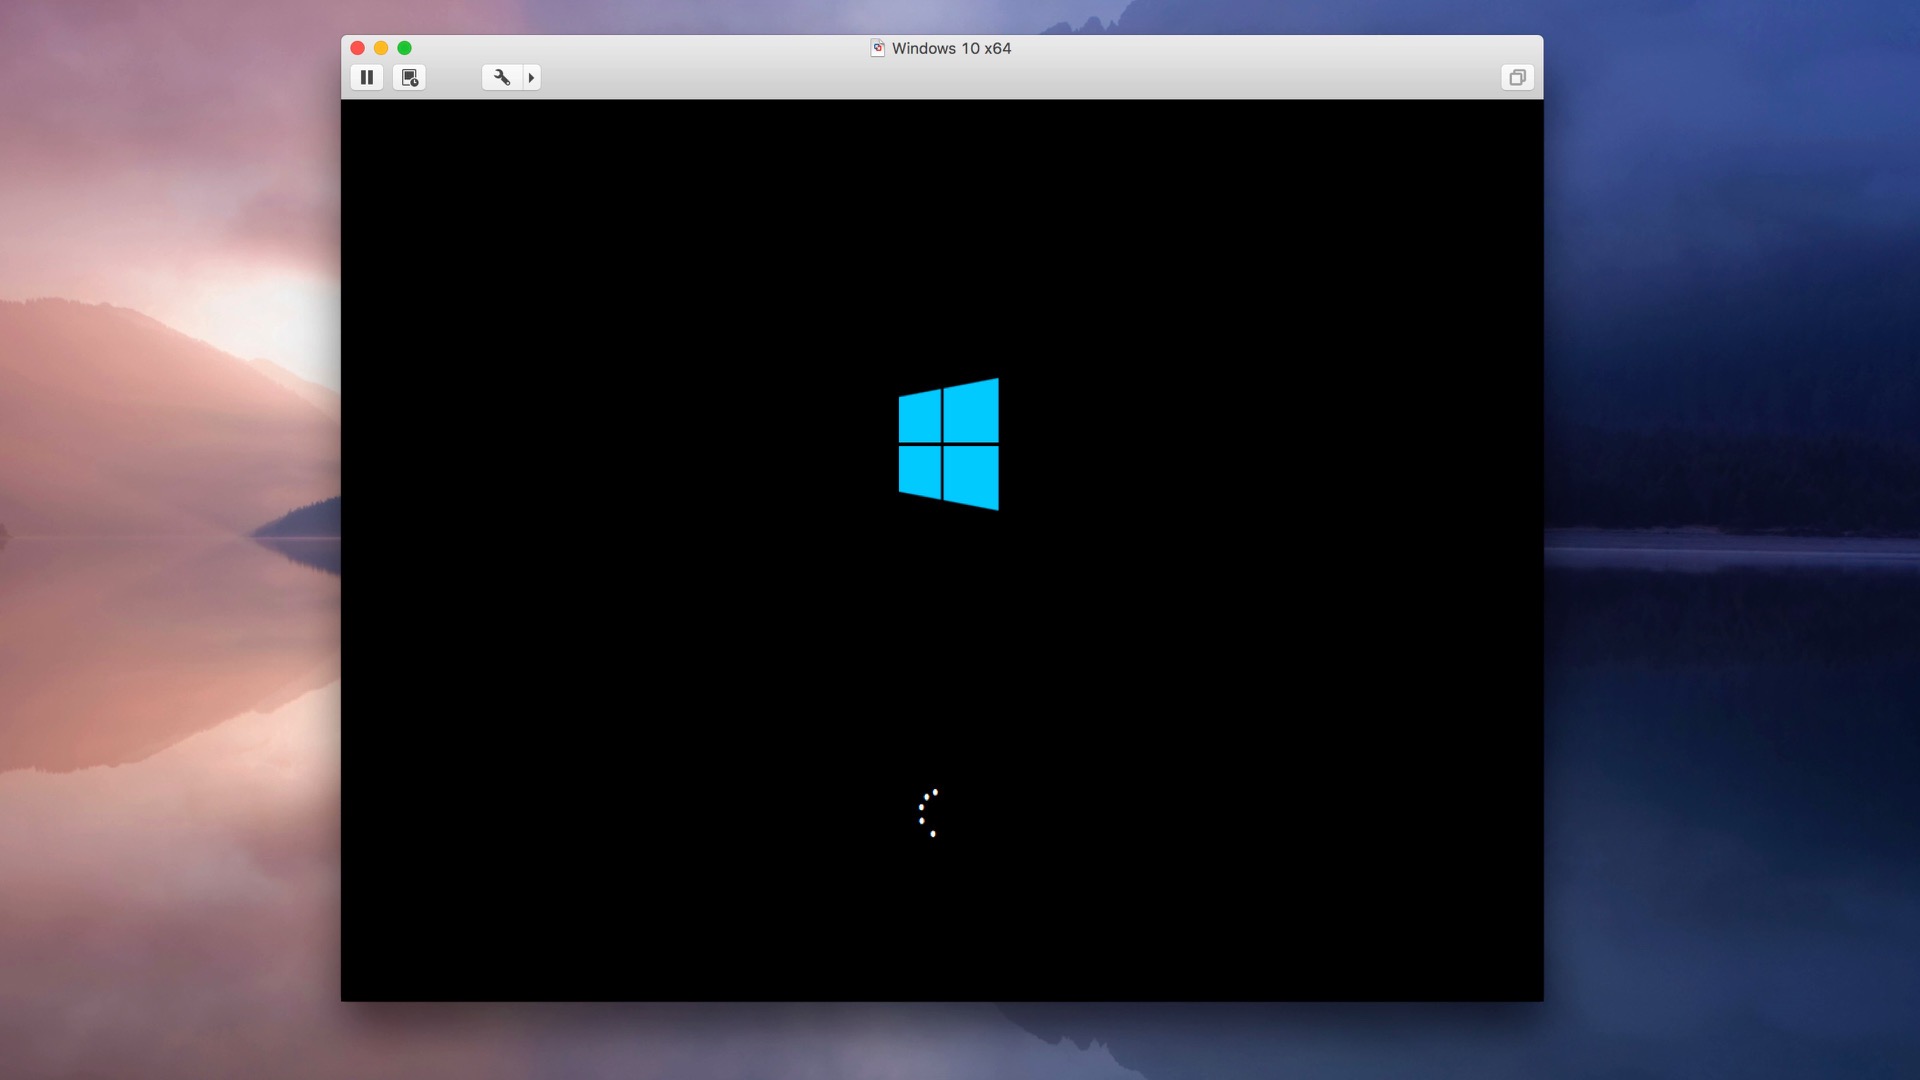
Task: Open virtual machine settings with the wrench icon
Action: (x=502, y=77)
